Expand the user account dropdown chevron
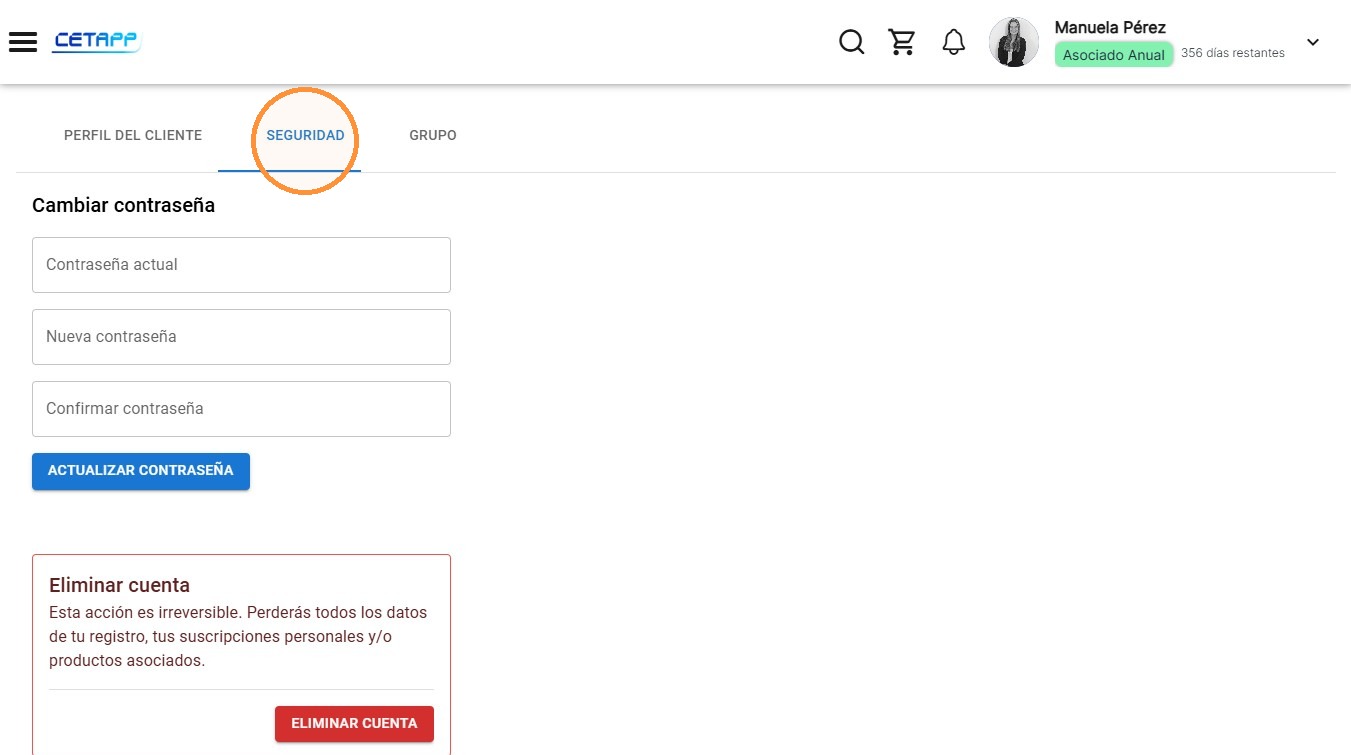Viewport: 1351px width, 755px height. pos(1313,42)
